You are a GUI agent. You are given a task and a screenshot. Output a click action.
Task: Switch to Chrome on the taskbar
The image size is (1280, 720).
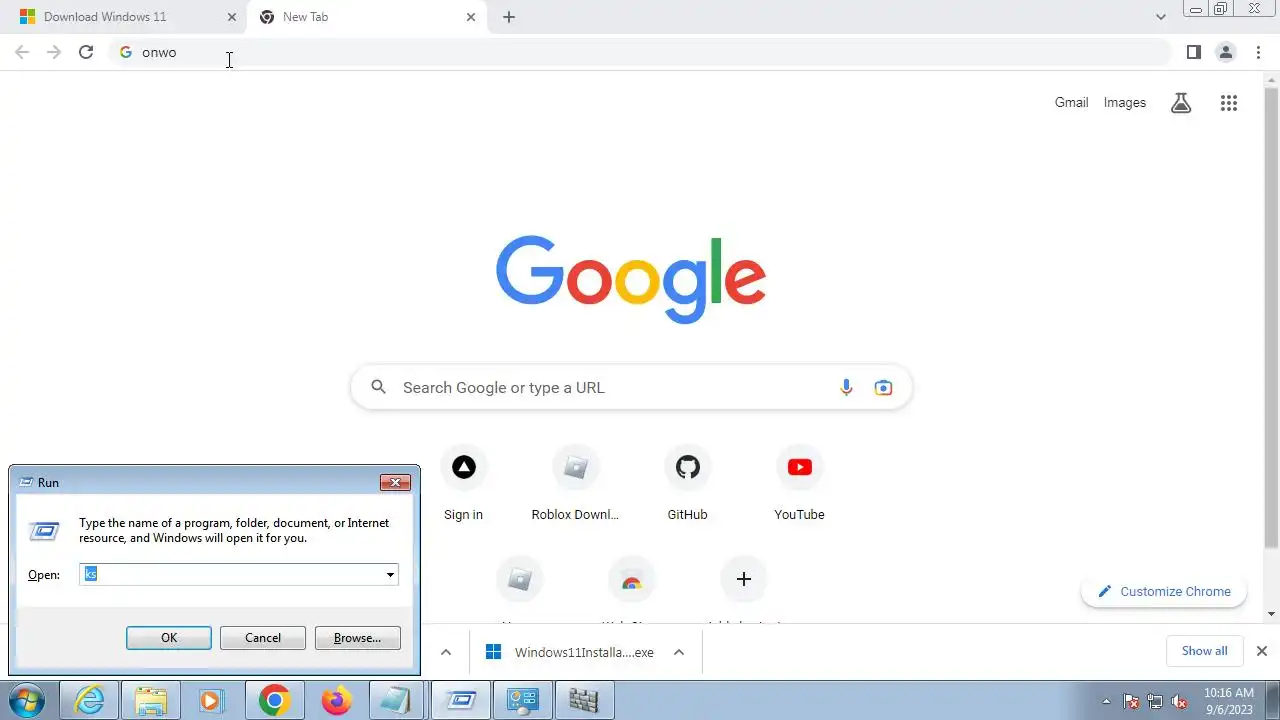[x=274, y=700]
